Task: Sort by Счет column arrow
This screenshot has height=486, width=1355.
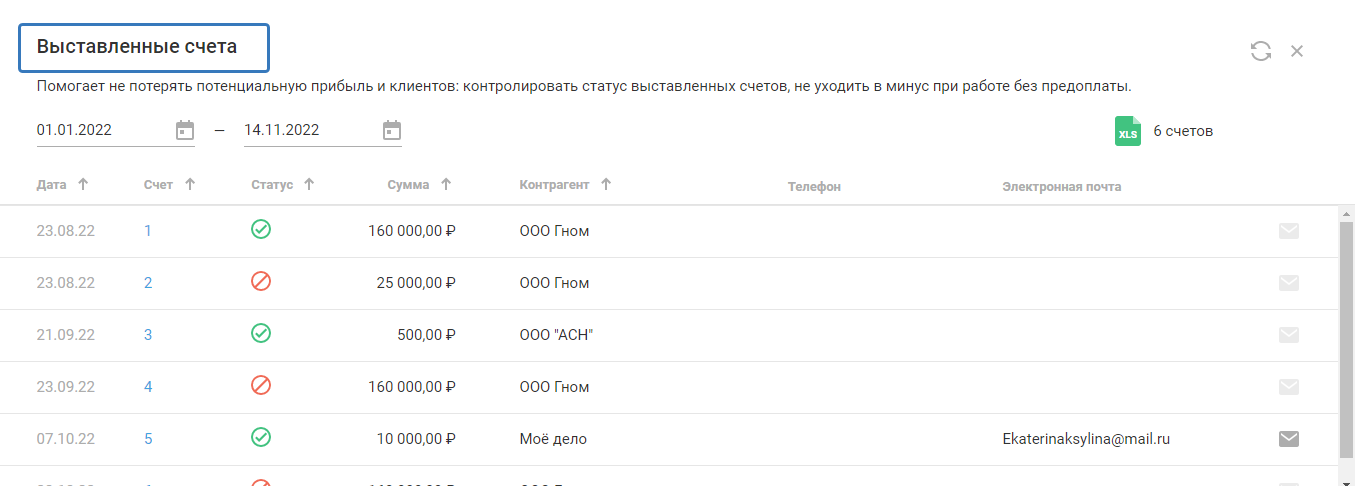Action: (190, 185)
